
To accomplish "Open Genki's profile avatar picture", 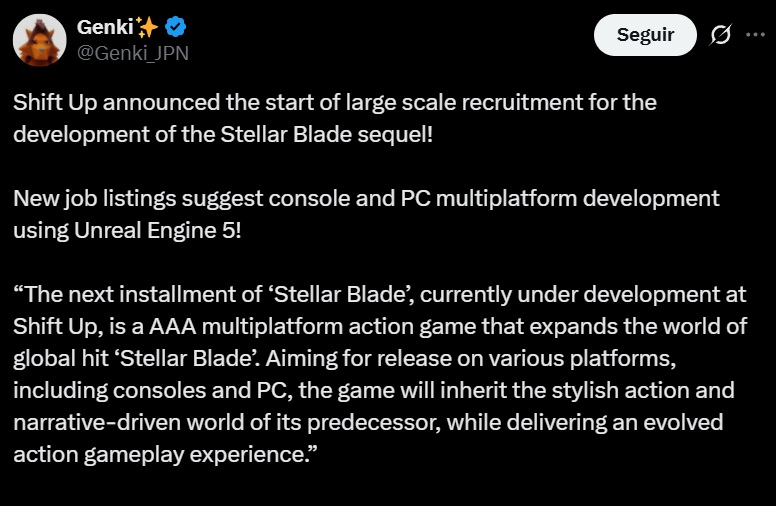I will point(40,40).
